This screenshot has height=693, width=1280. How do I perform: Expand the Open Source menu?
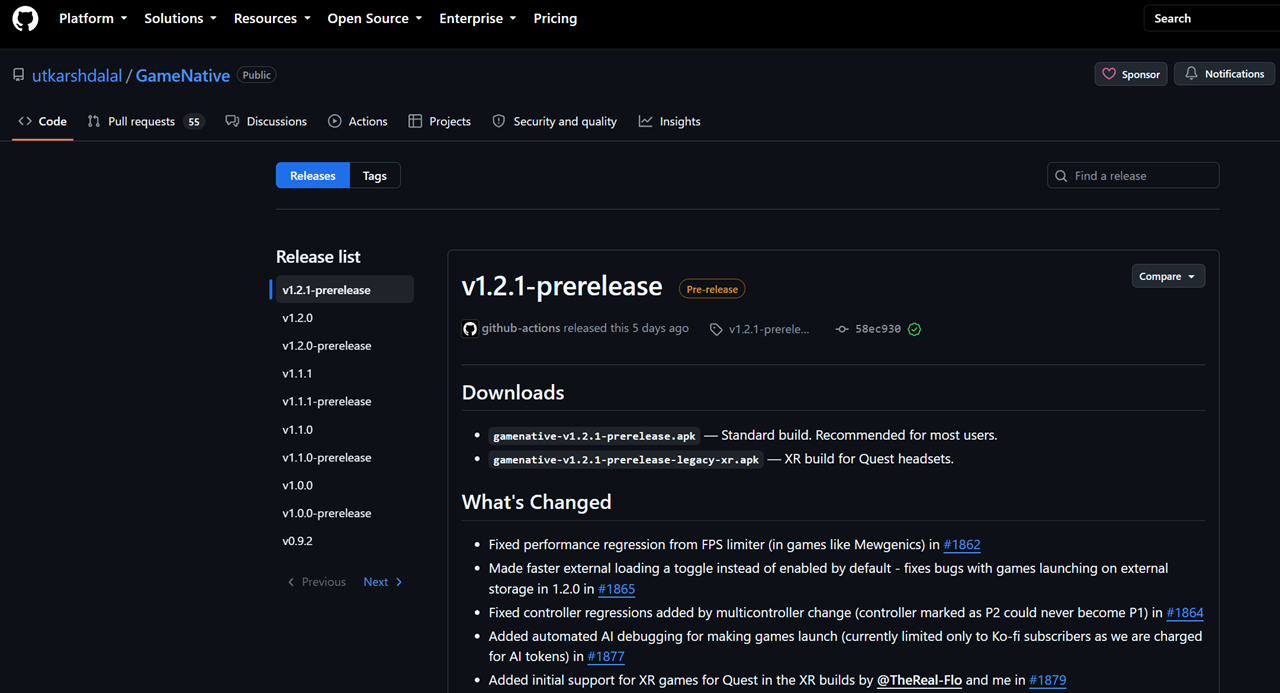(375, 18)
